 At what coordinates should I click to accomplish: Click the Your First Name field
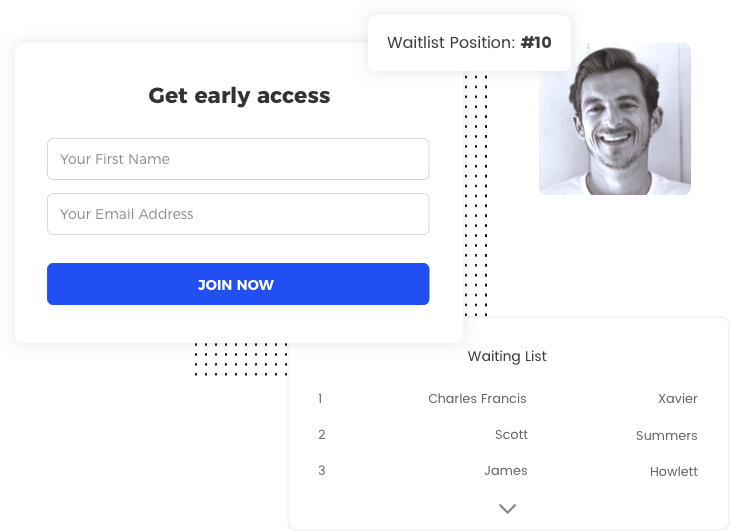[x=238, y=159]
